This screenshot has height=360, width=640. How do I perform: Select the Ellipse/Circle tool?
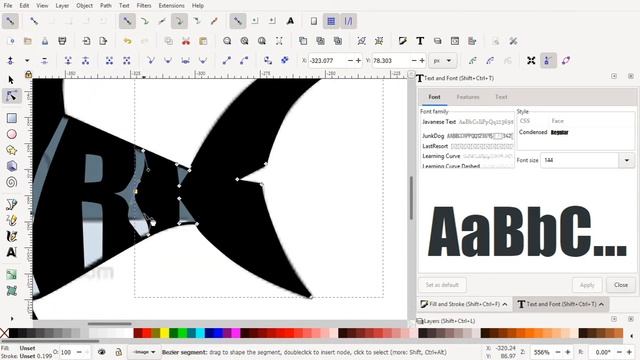(11, 134)
